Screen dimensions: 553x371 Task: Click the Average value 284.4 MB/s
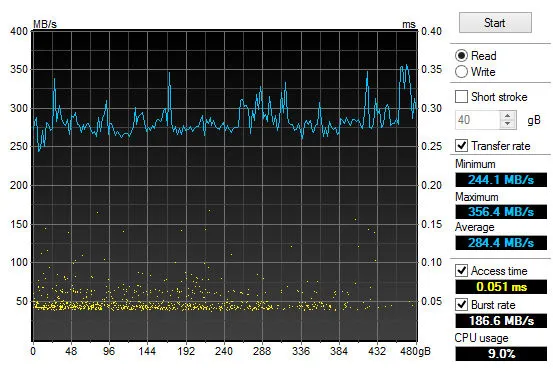[501, 243]
